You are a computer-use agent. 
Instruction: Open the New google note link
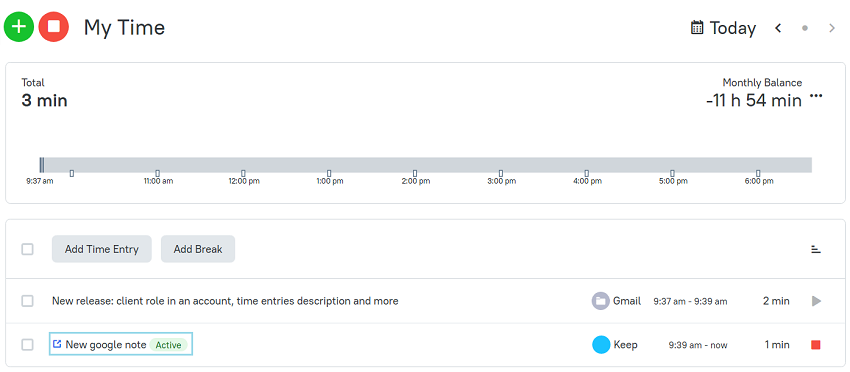tap(106, 344)
